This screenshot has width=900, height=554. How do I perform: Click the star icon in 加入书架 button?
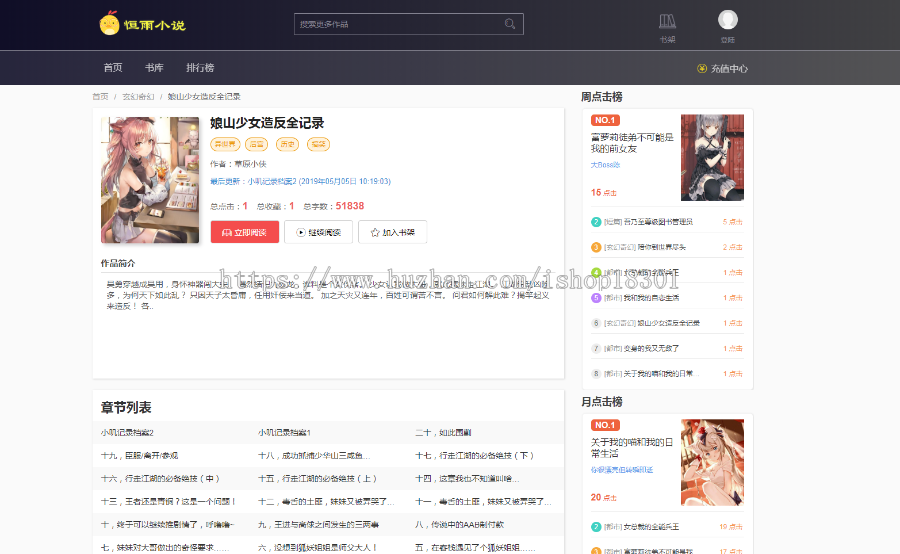click(x=375, y=233)
